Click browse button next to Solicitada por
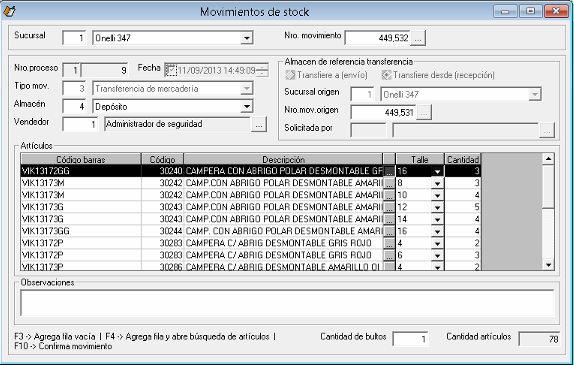 [x=547, y=130]
